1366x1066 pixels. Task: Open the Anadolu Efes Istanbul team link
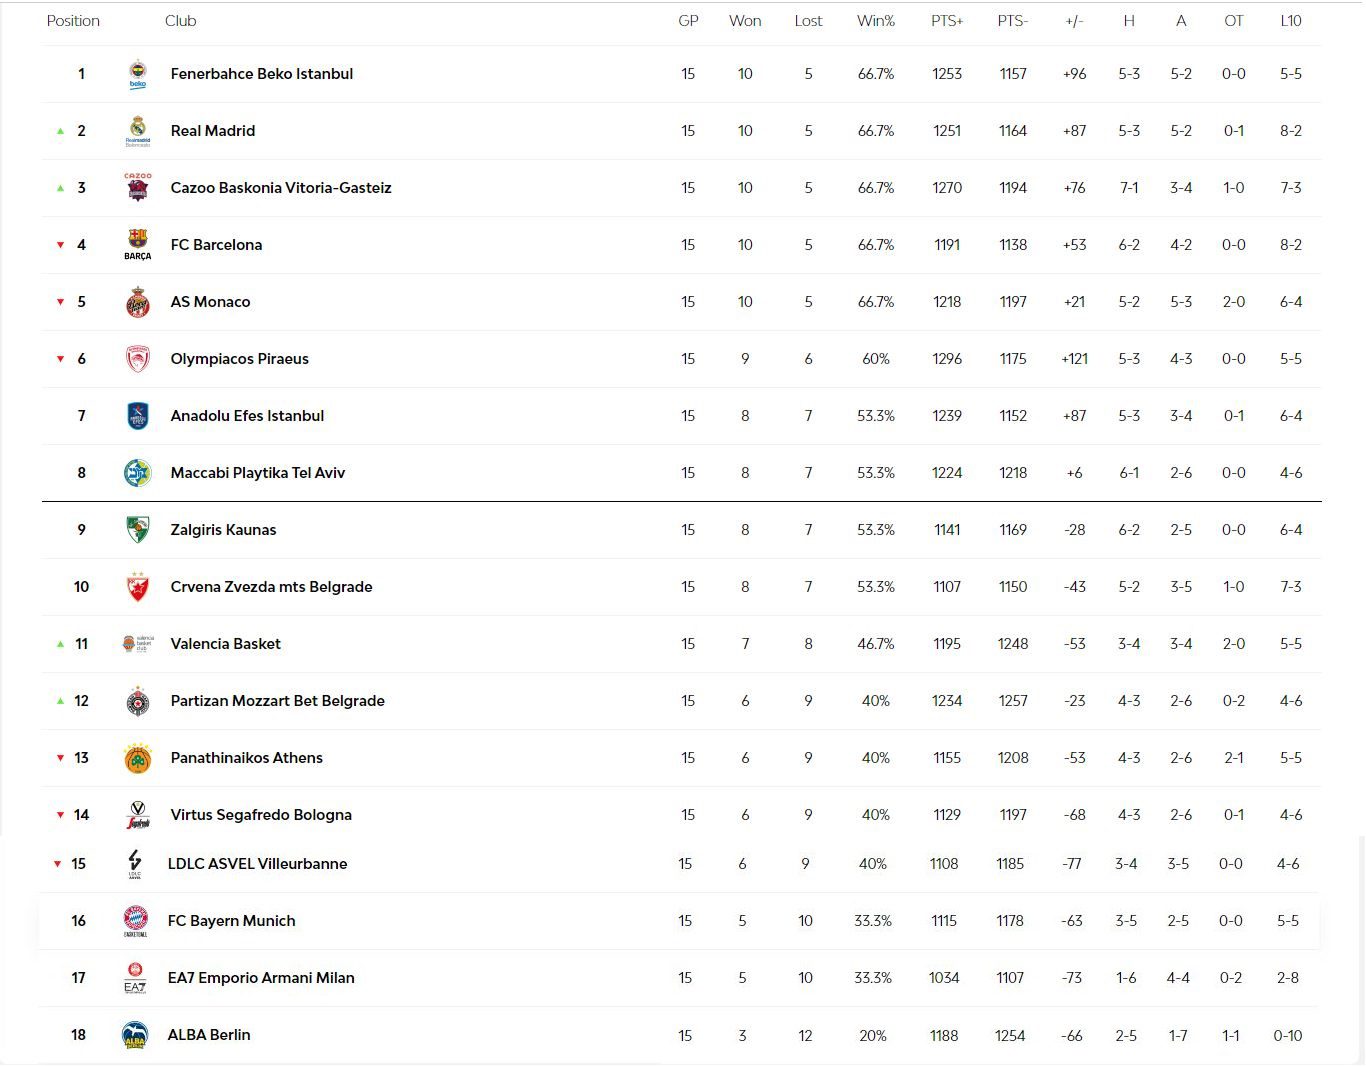click(x=247, y=416)
